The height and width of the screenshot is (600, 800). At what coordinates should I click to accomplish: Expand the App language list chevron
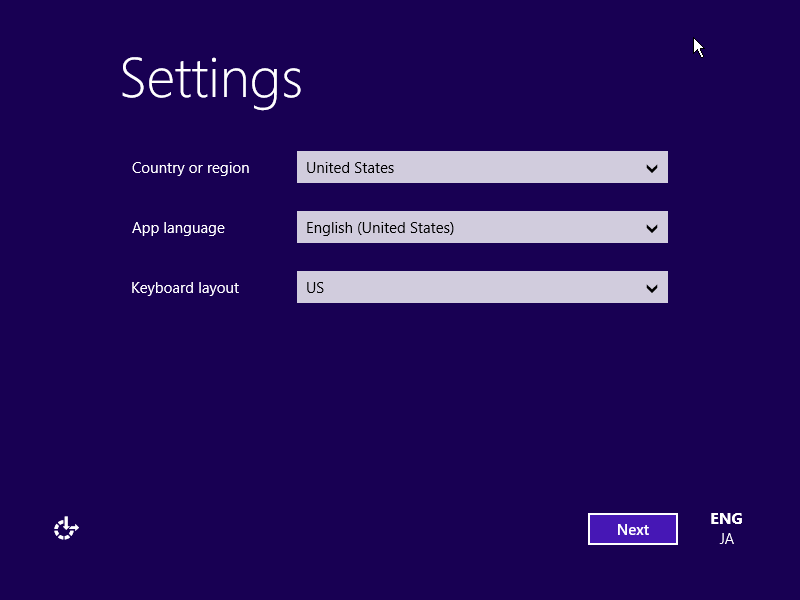[652, 227]
